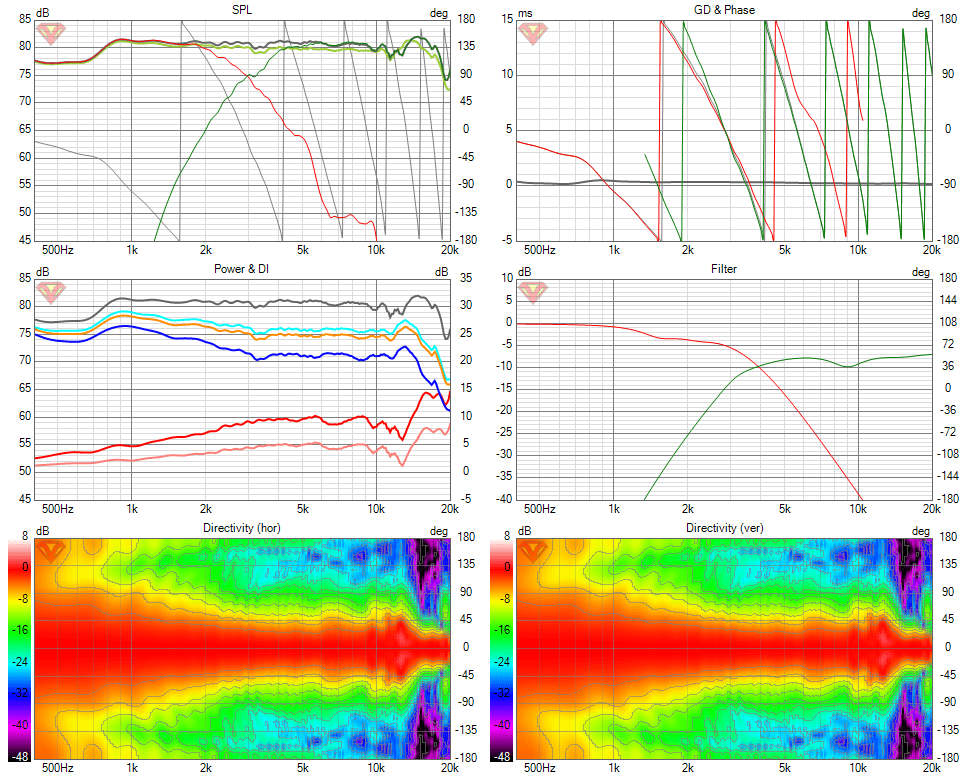Click the 85 dB value on SPL chart axis
The width and height of the screenshot is (966, 779).
pos(25,19)
